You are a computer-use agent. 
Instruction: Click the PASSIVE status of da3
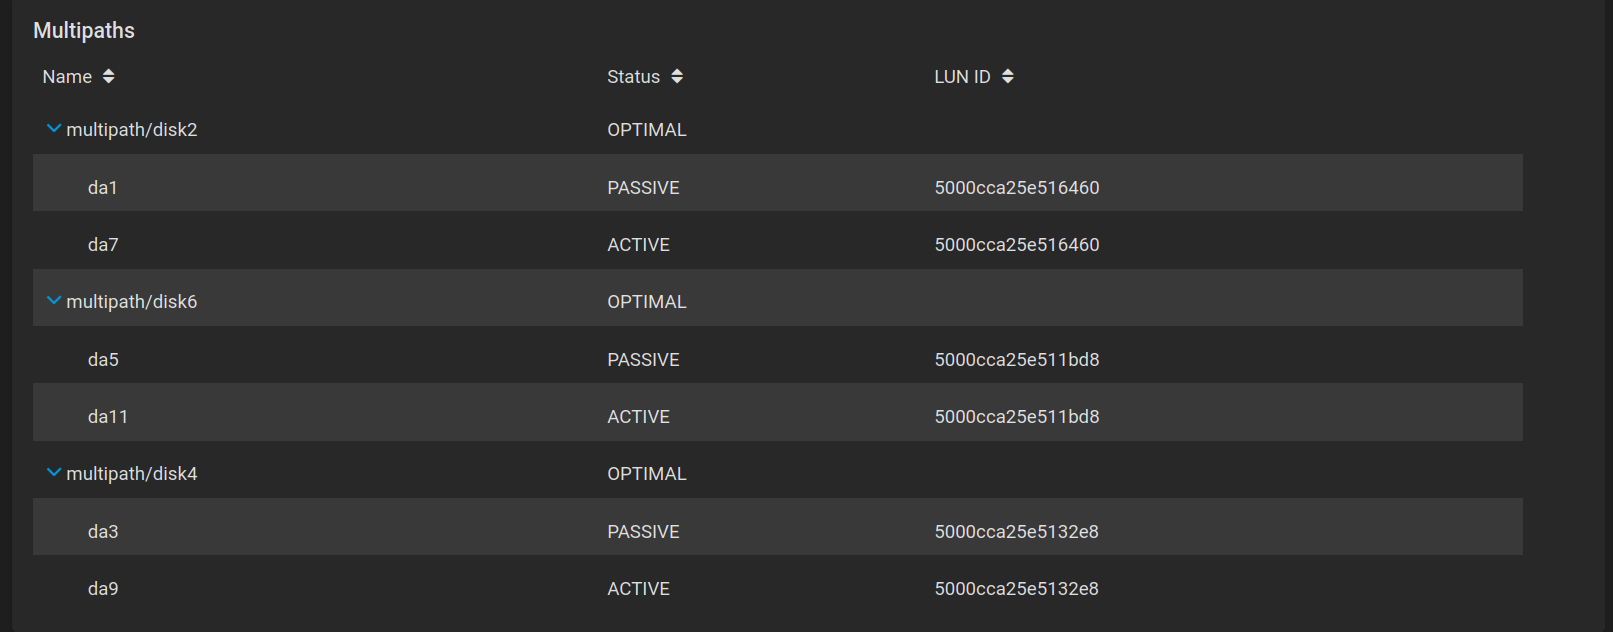tap(643, 532)
